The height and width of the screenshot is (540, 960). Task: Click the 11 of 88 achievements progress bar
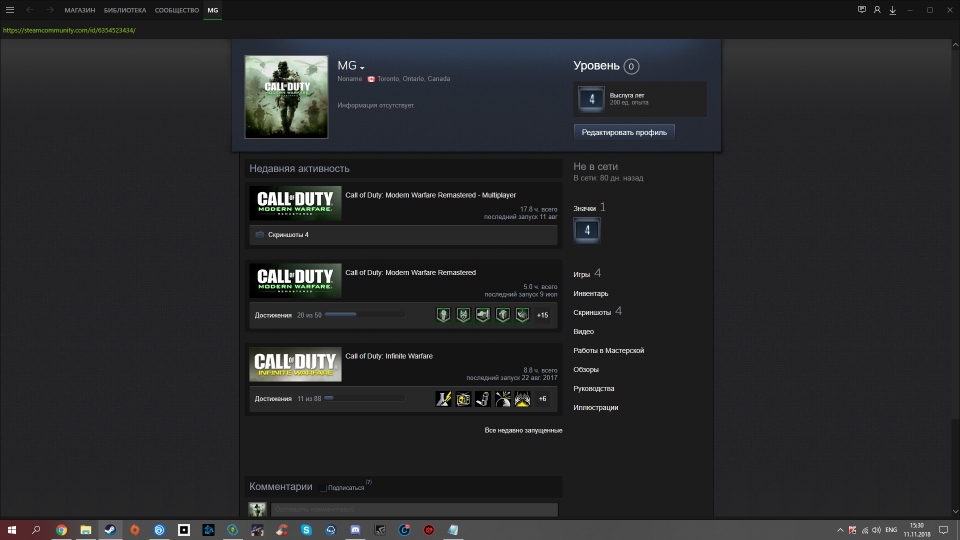click(364, 398)
